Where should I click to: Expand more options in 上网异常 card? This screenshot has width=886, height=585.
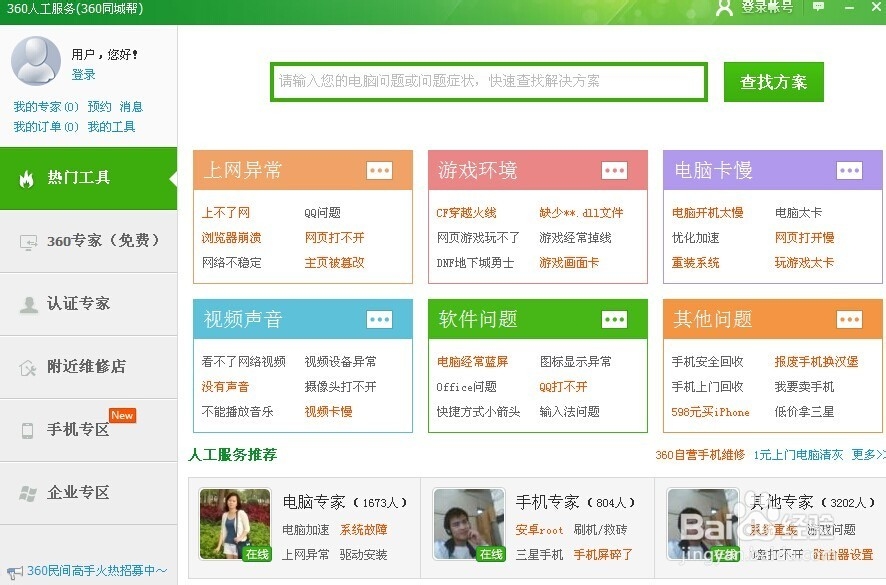pyautogui.click(x=379, y=170)
